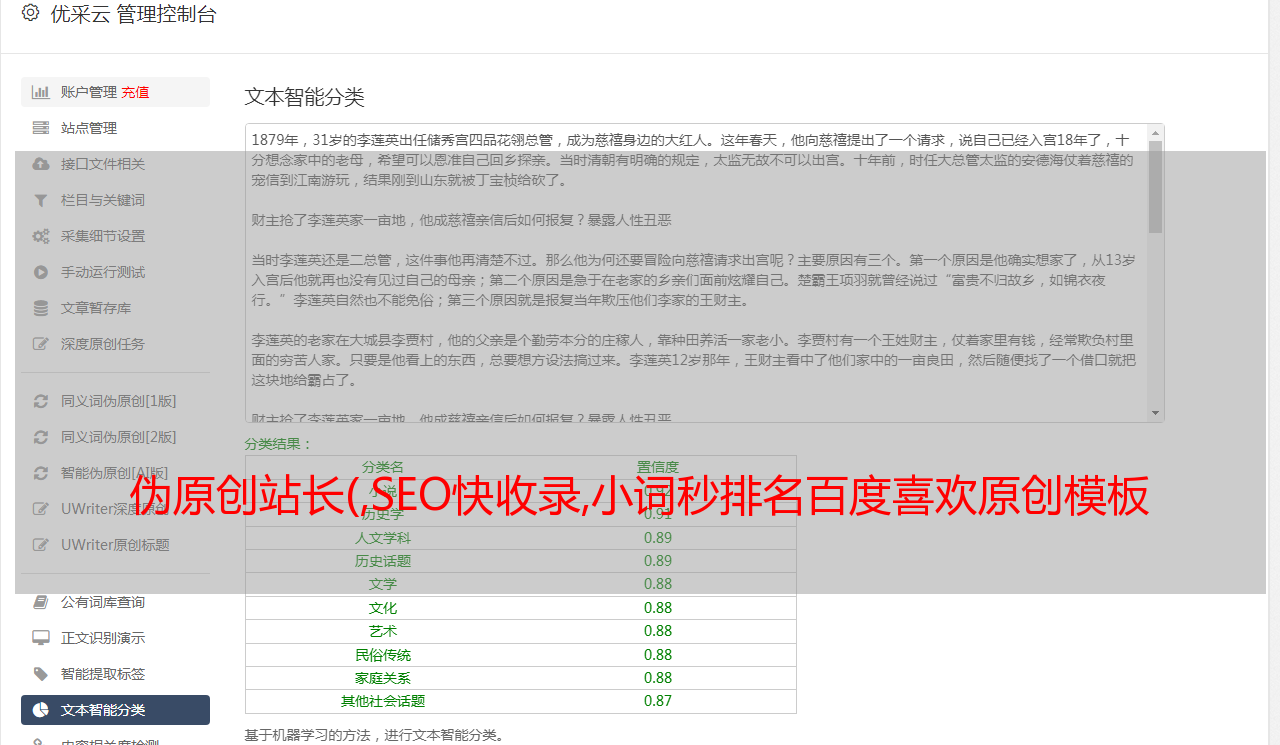Click the funnel icon for 栏目与关键词

click(41, 200)
